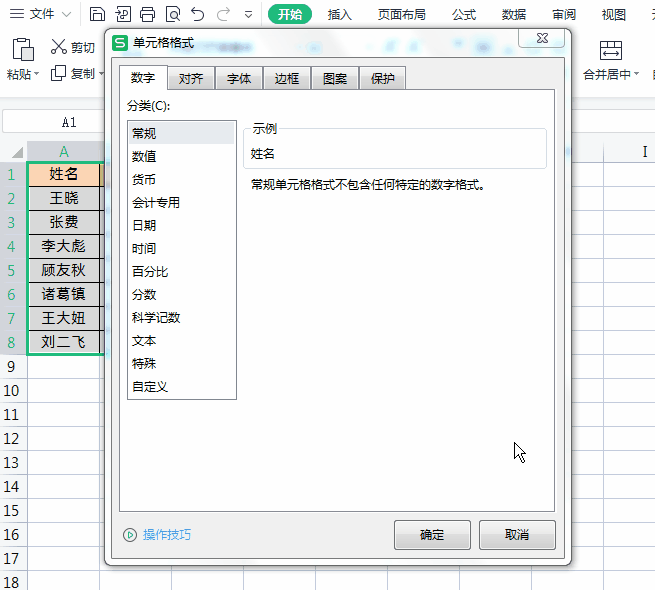This screenshot has height=590, width=655.
Task: Choose 特殊 in the category list
Action: [x=181, y=364]
